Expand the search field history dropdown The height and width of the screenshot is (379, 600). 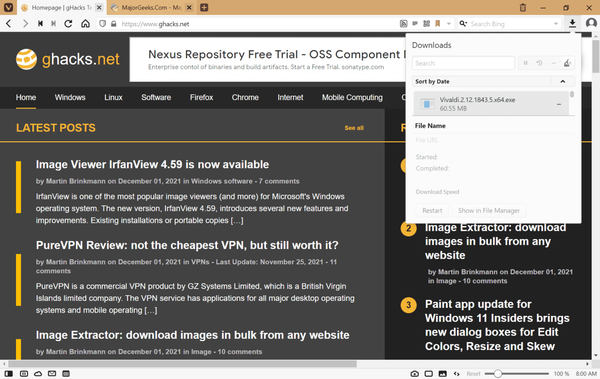(556, 24)
